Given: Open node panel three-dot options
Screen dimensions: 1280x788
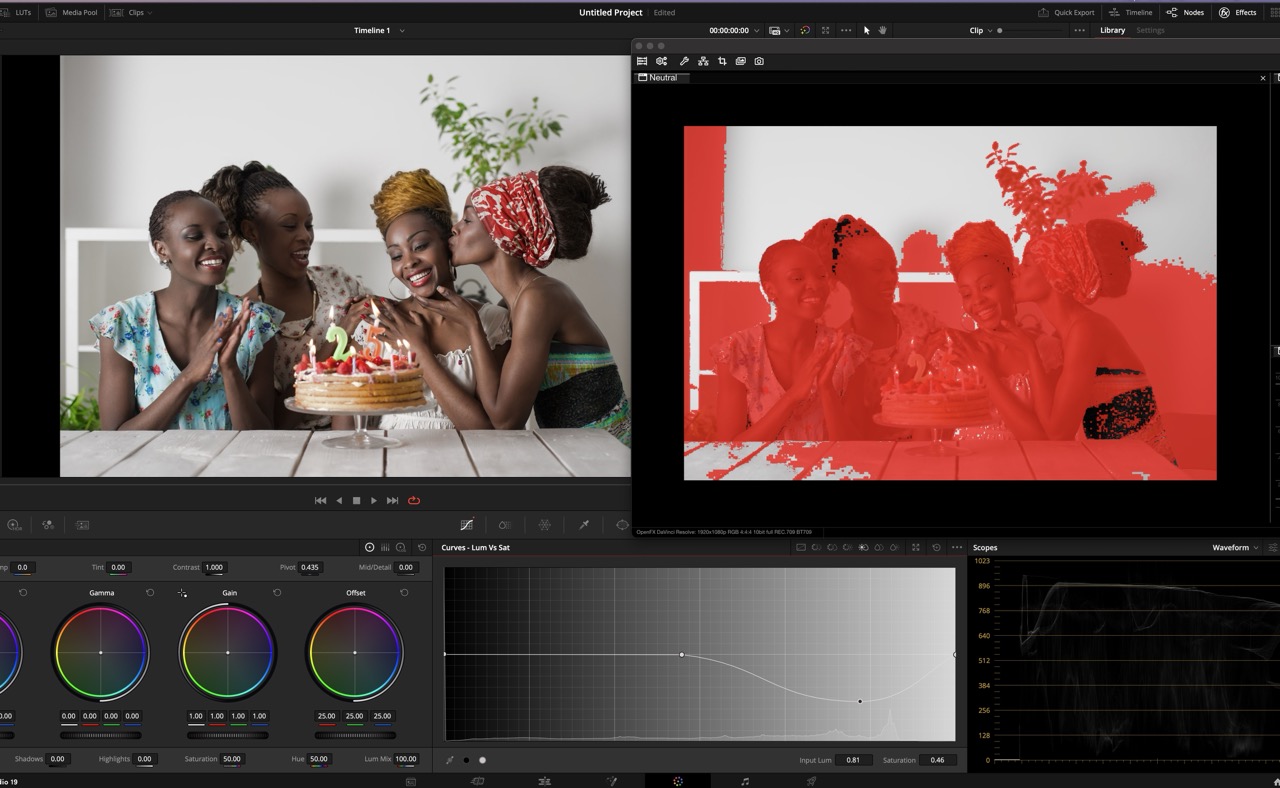Looking at the screenshot, I should tap(1079, 30).
